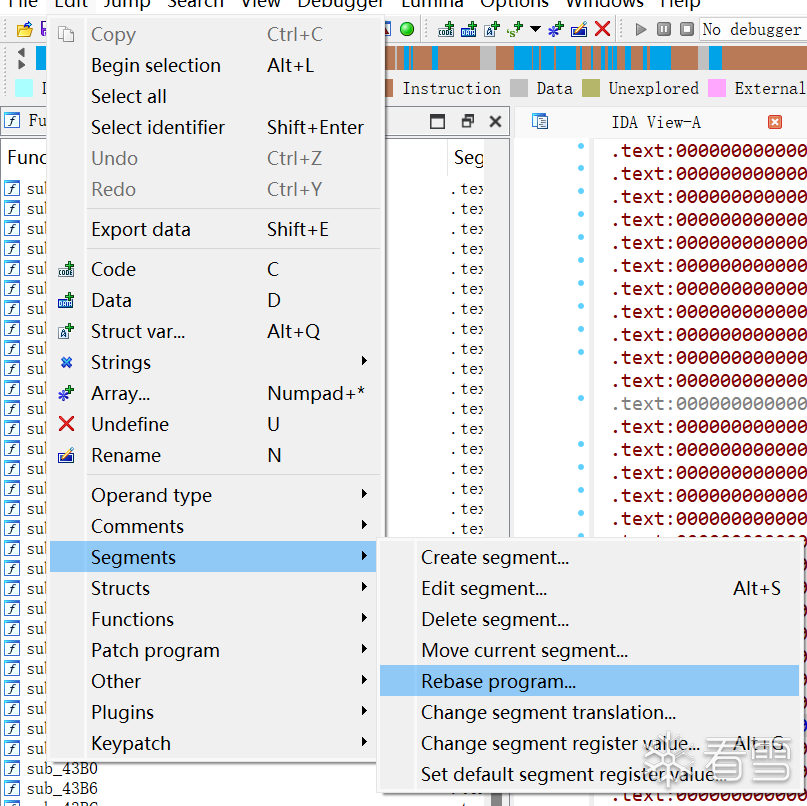Expand the Functions submenu in the Edit menu

[215, 619]
